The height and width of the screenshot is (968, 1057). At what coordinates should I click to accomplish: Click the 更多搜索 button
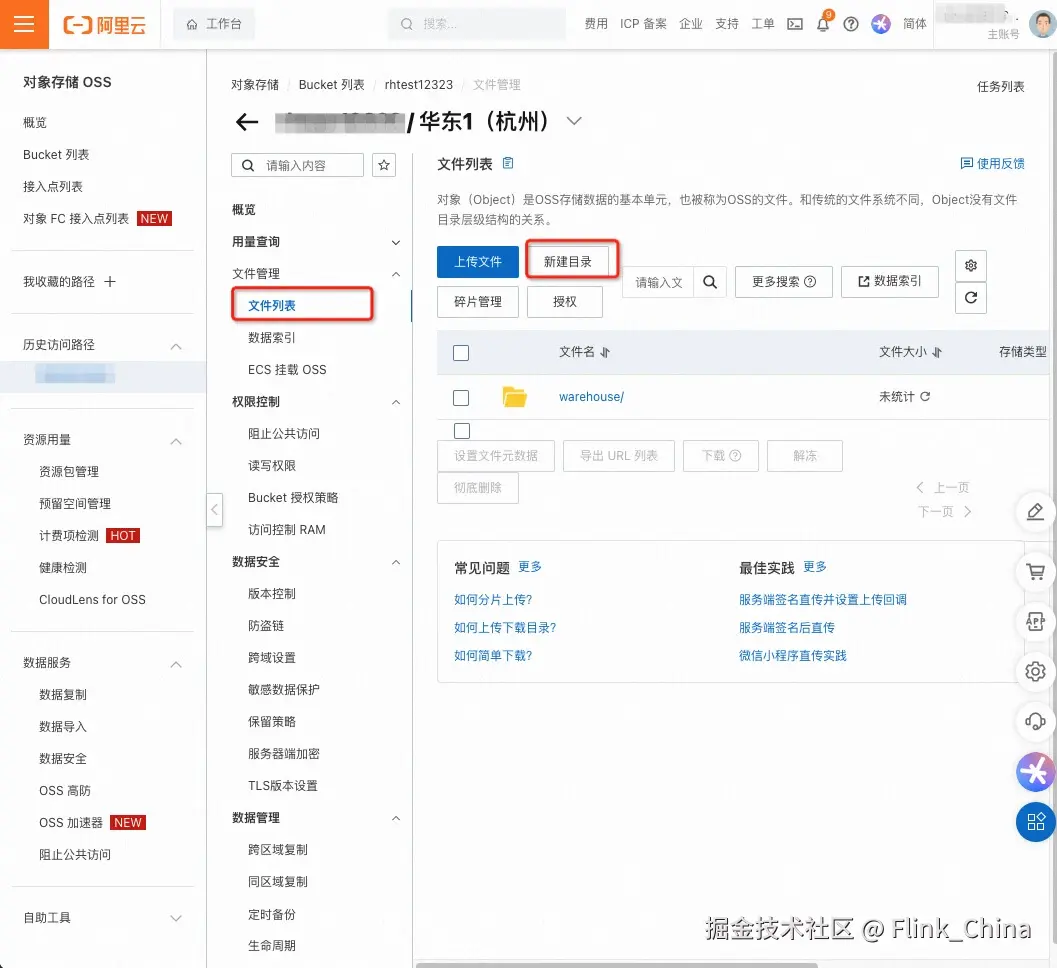[784, 282]
